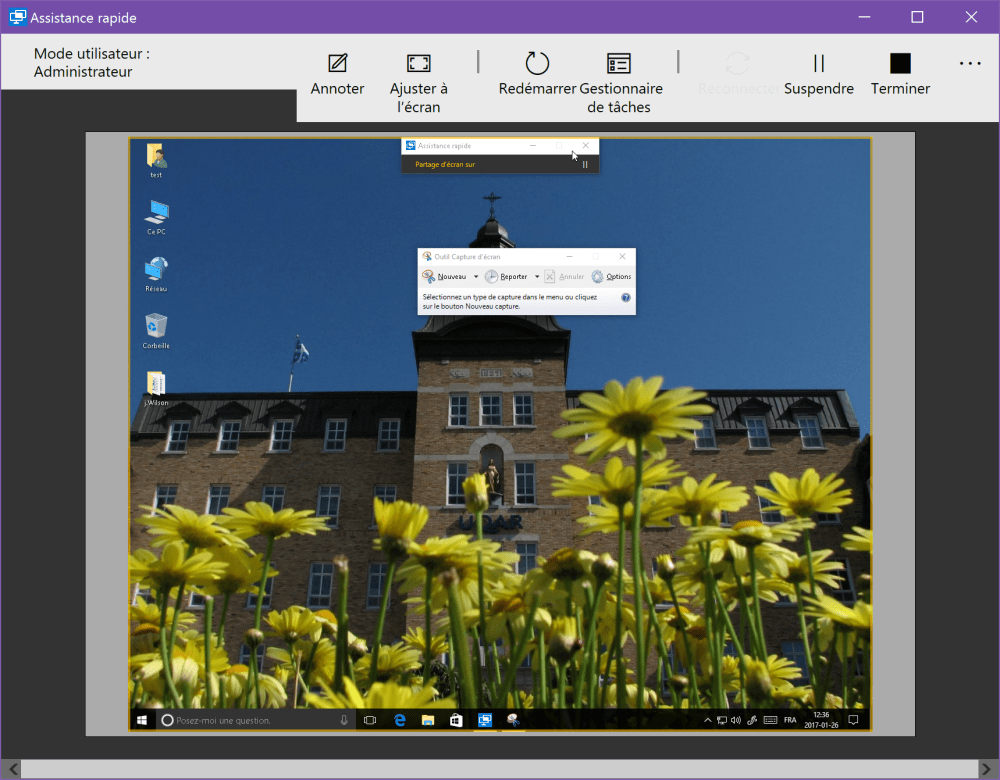Click the horizontal scrollbar at the window bottom
Screen dimensions: 1000x780
(500, 769)
